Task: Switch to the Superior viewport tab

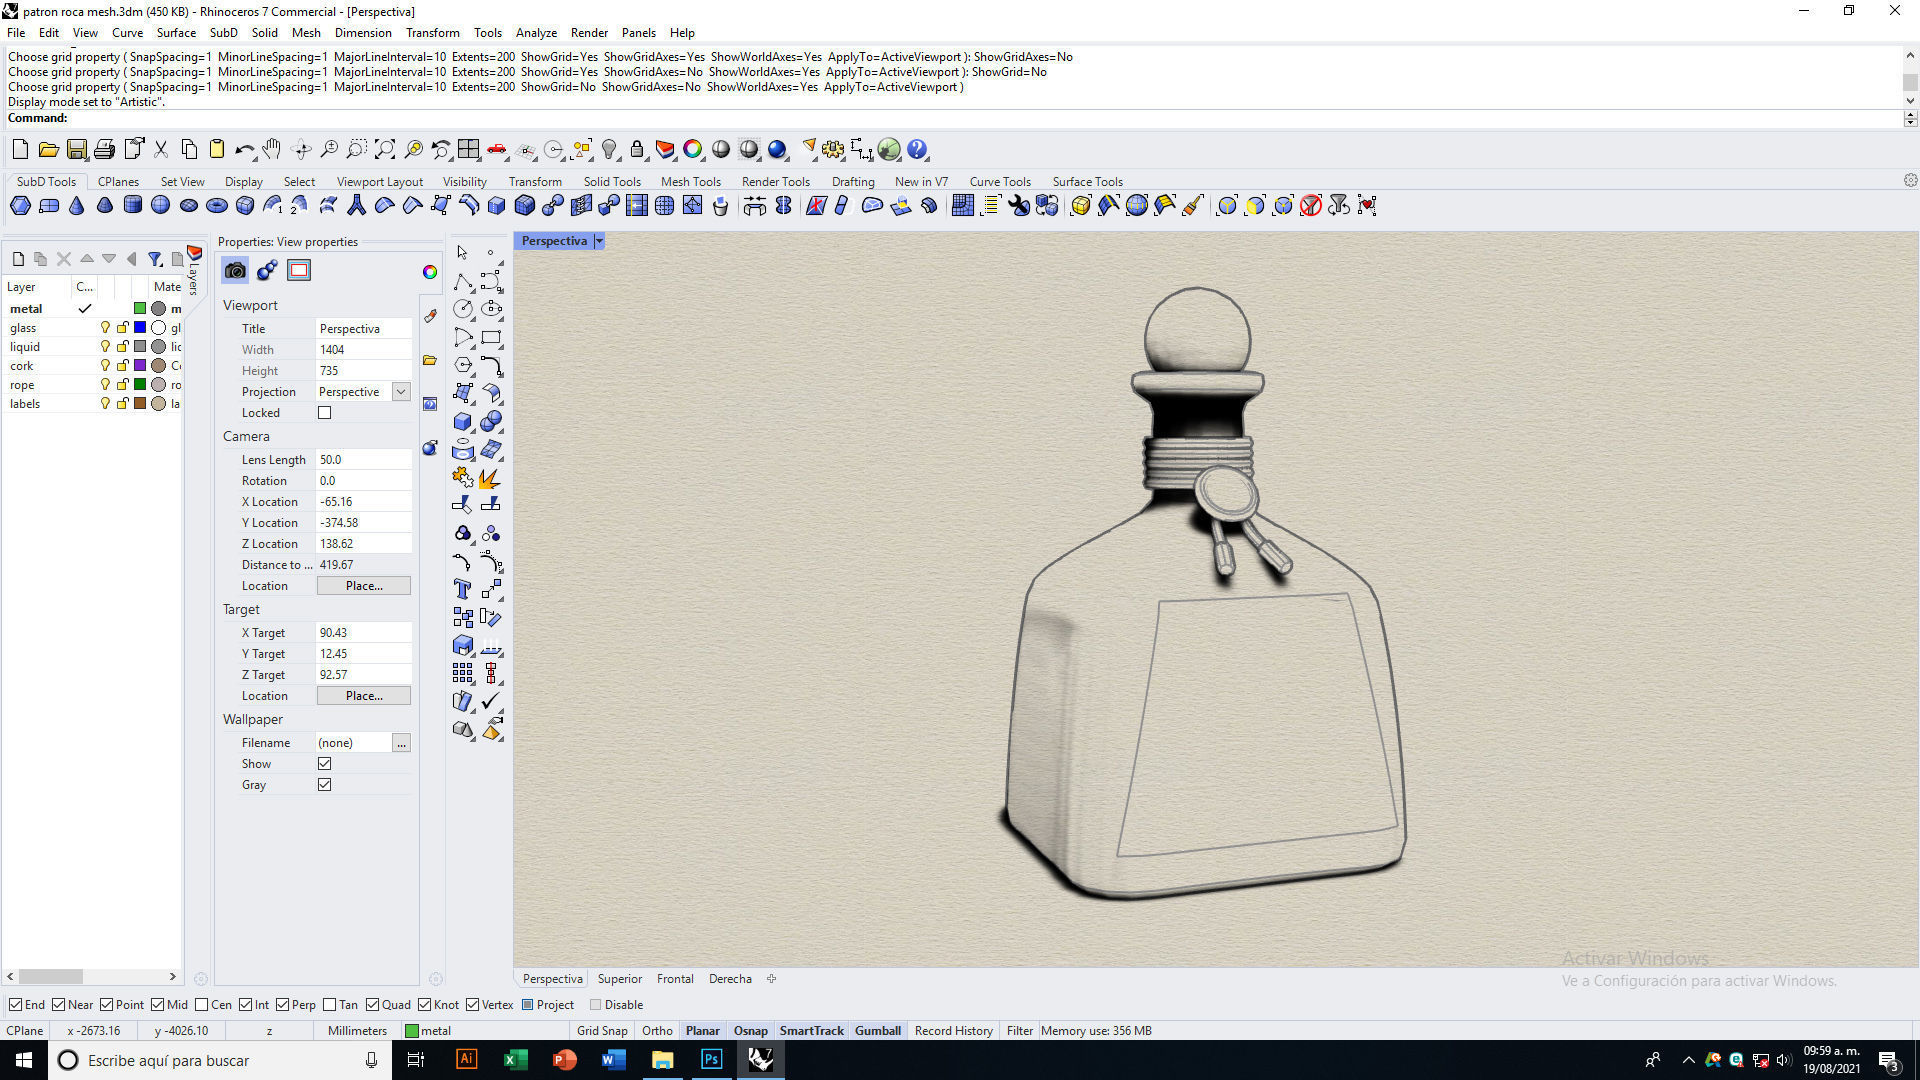Action: tap(620, 979)
